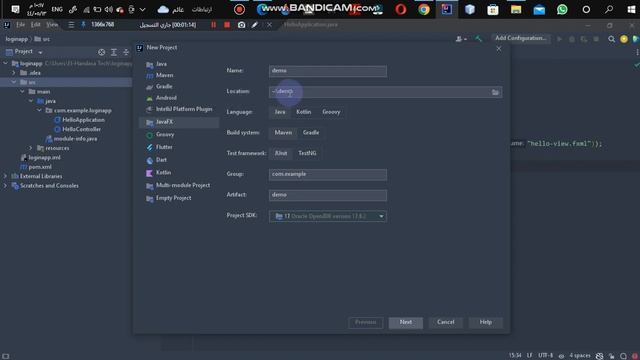The height and width of the screenshot is (360, 640).
Task: Click collapse all icon in Project panel
Action: (x=126, y=52)
